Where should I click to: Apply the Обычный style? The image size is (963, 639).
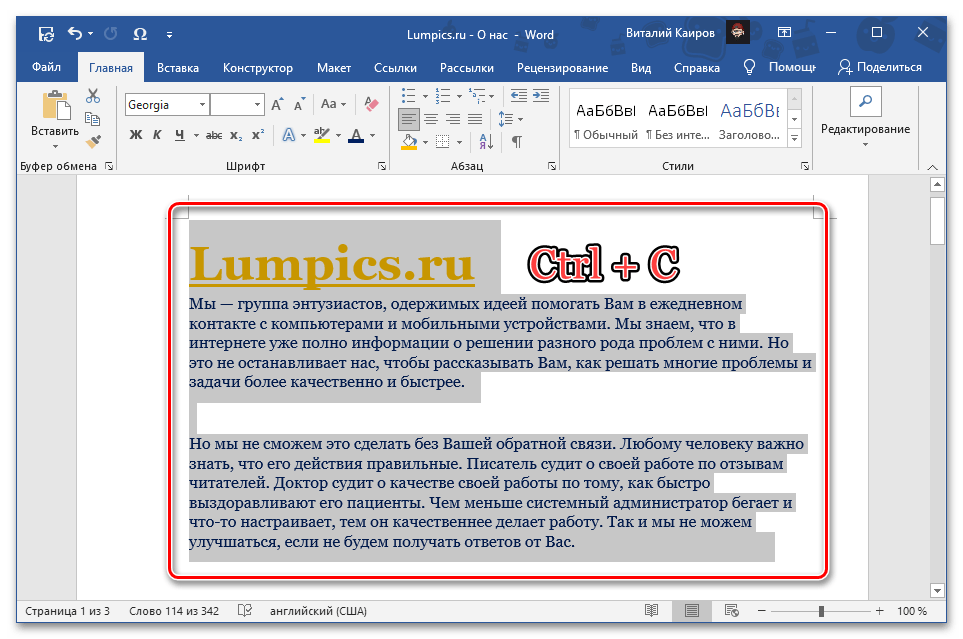tap(606, 120)
